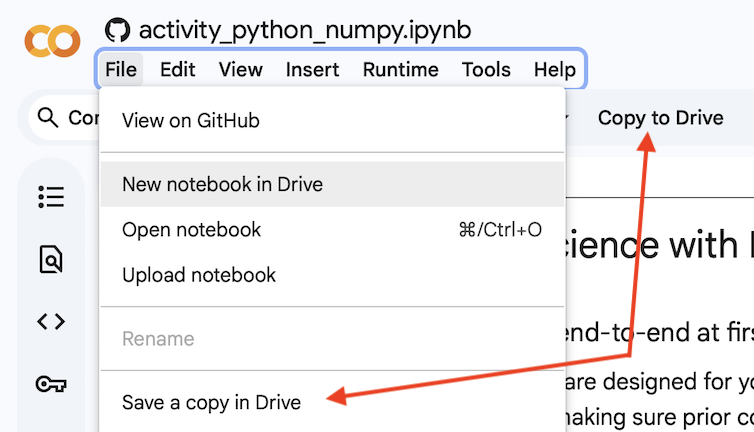Open the code snippets sidebar icon
The width and height of the screenshot is (754, 432).
tap(51, 321)
